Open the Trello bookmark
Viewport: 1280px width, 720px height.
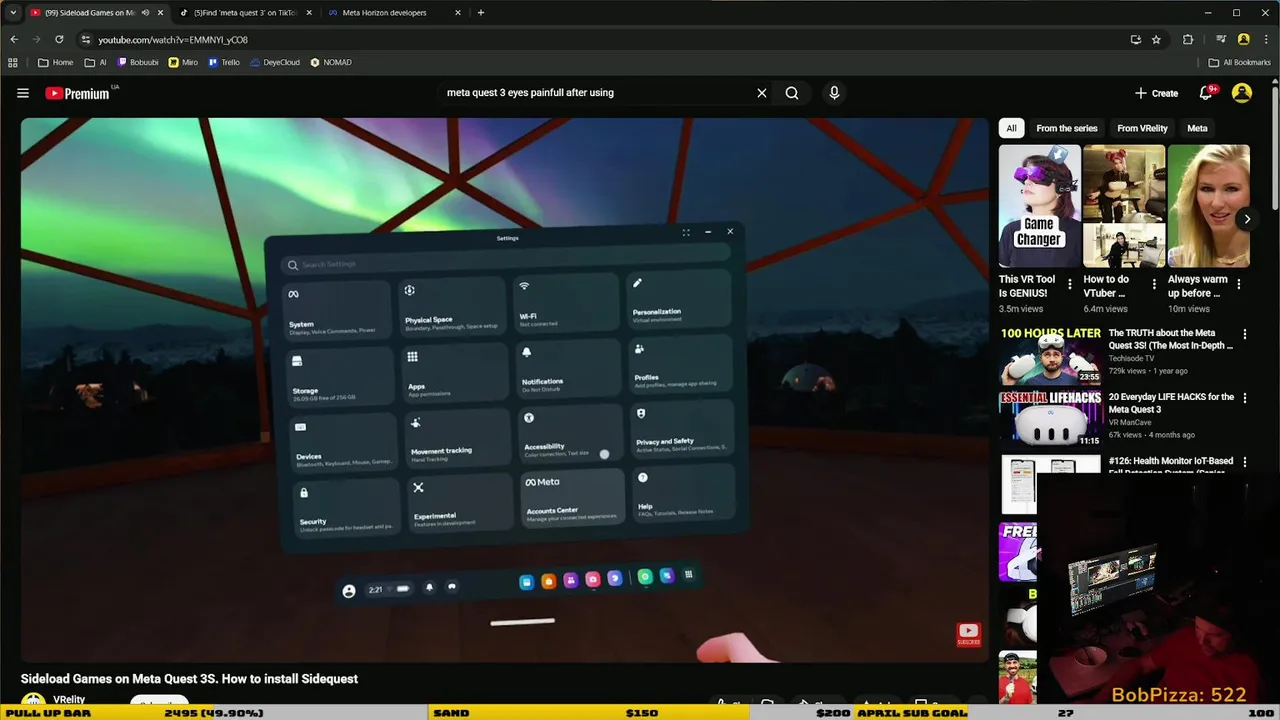224,62
